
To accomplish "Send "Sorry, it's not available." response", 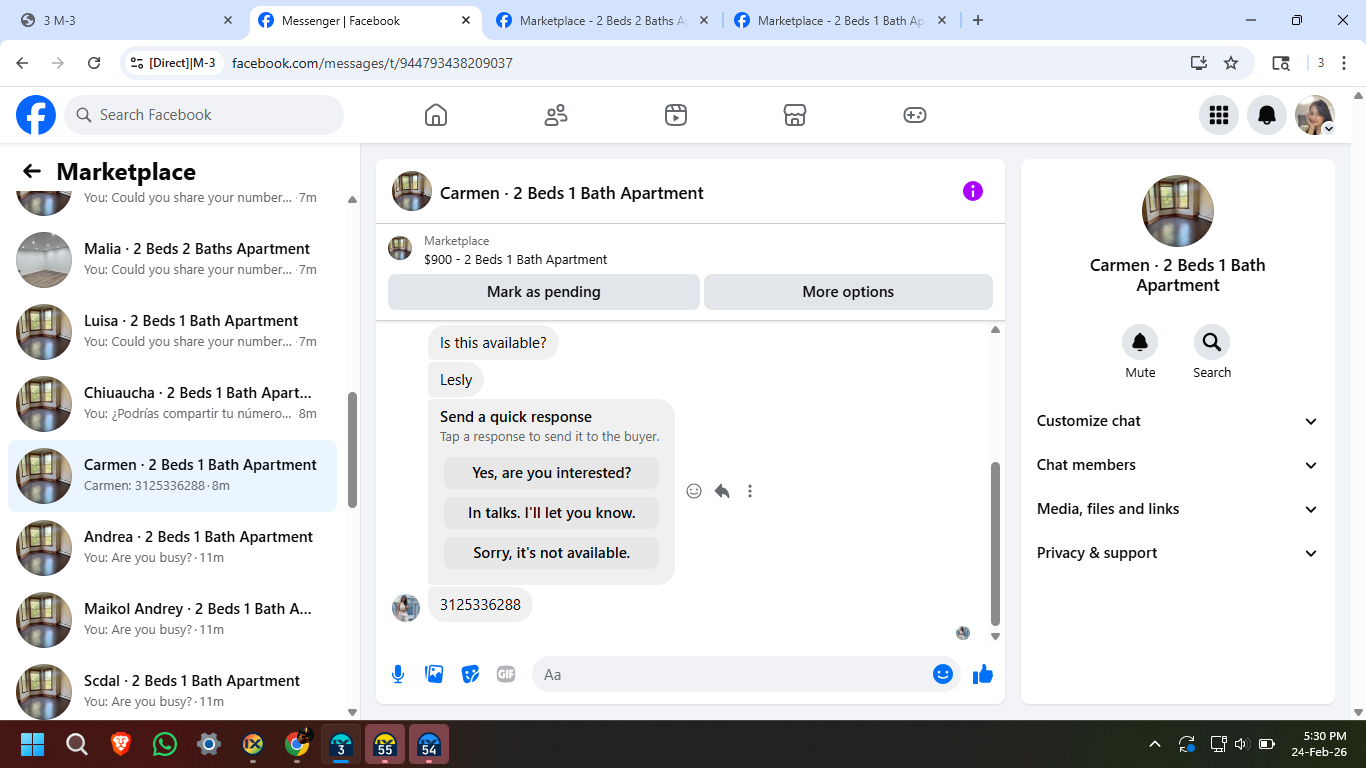I will coord(552,553).
